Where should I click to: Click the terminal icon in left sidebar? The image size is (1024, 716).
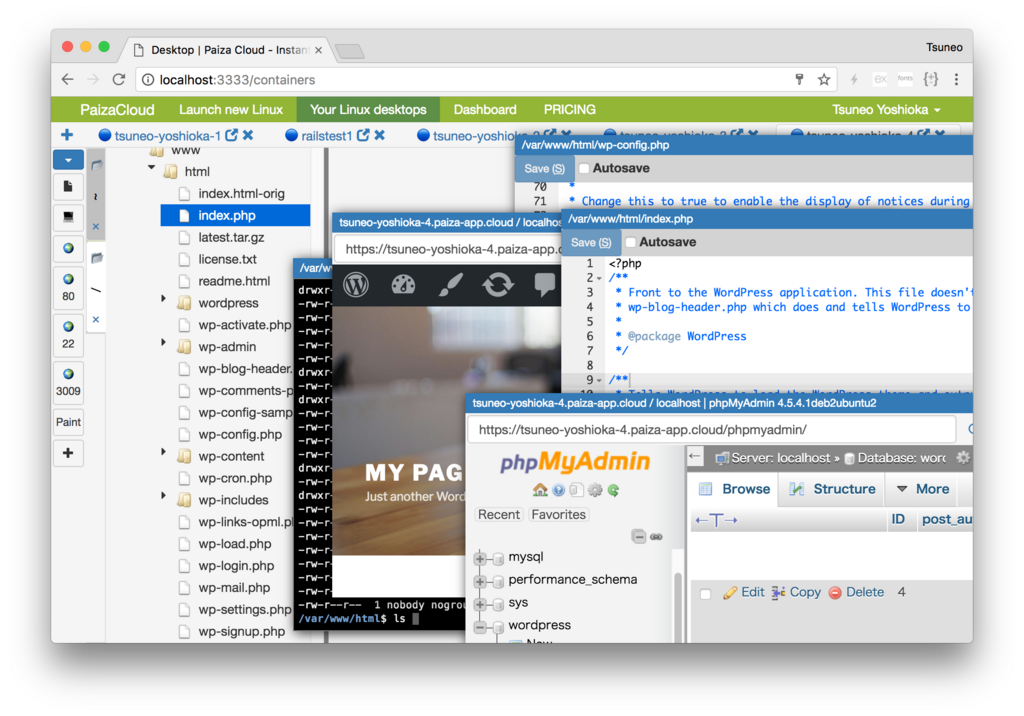[68, 217]
